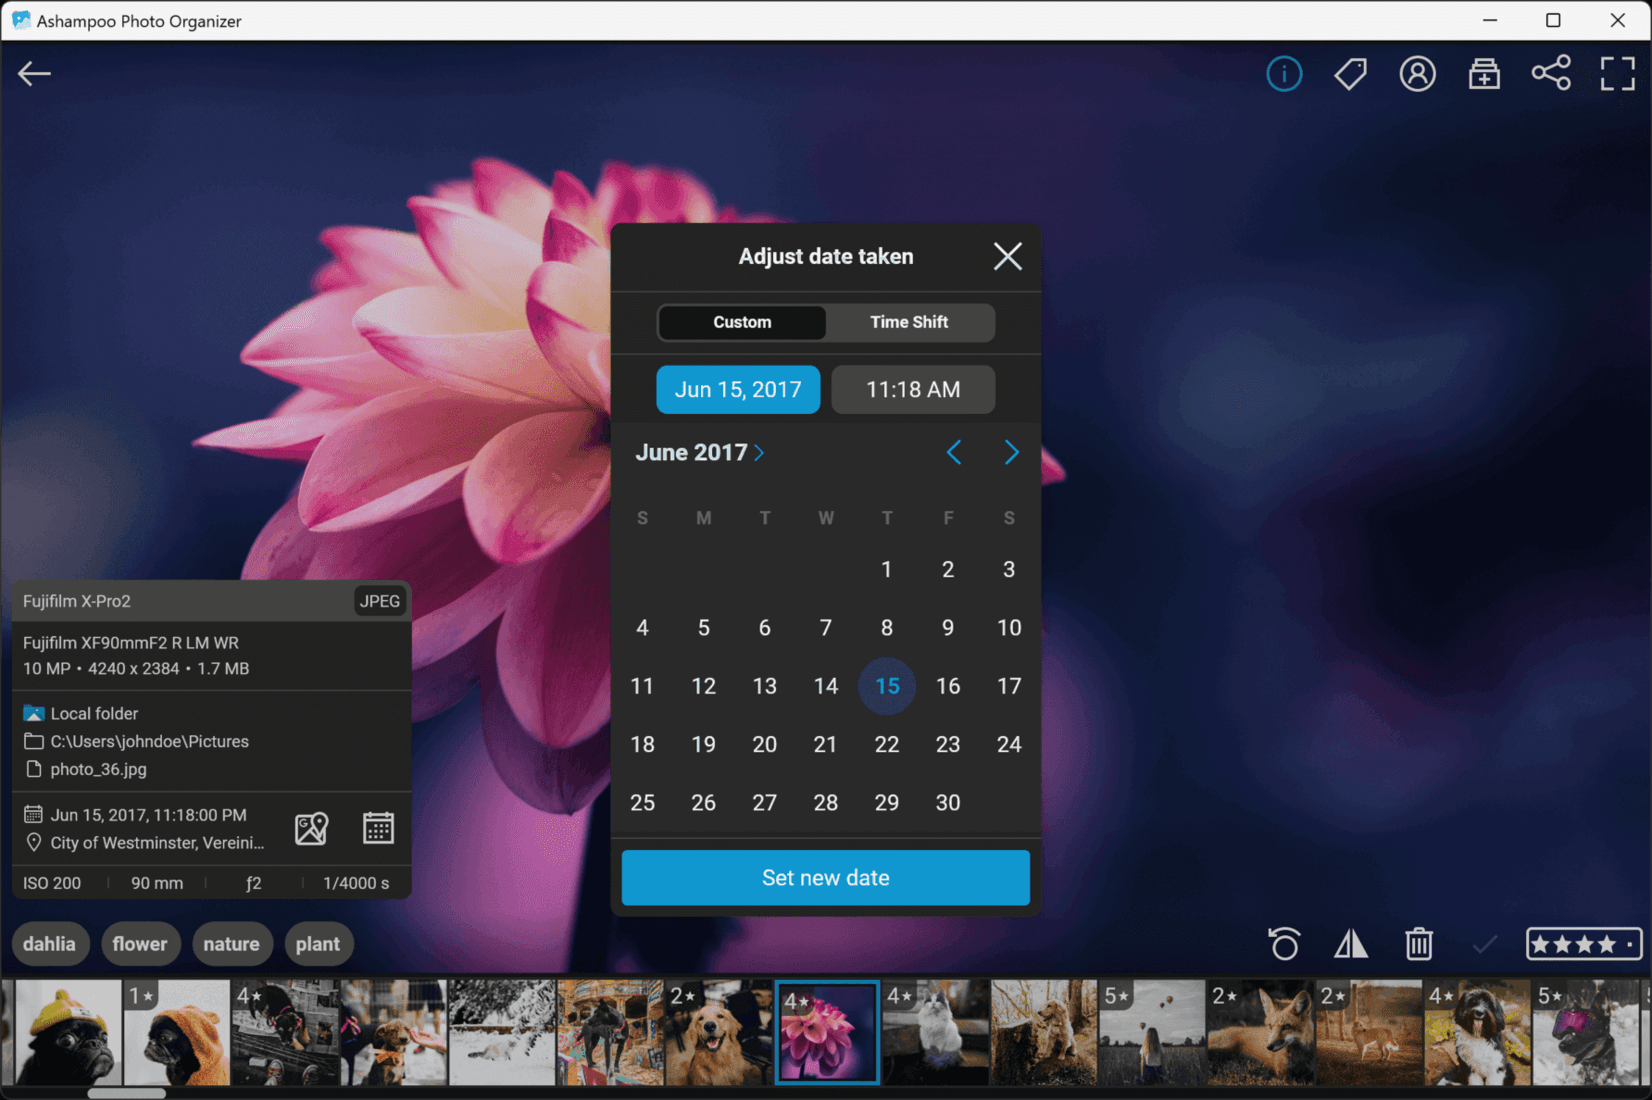Expand the June 2017 month picker

pyautogui.click(x=700, y=452)
